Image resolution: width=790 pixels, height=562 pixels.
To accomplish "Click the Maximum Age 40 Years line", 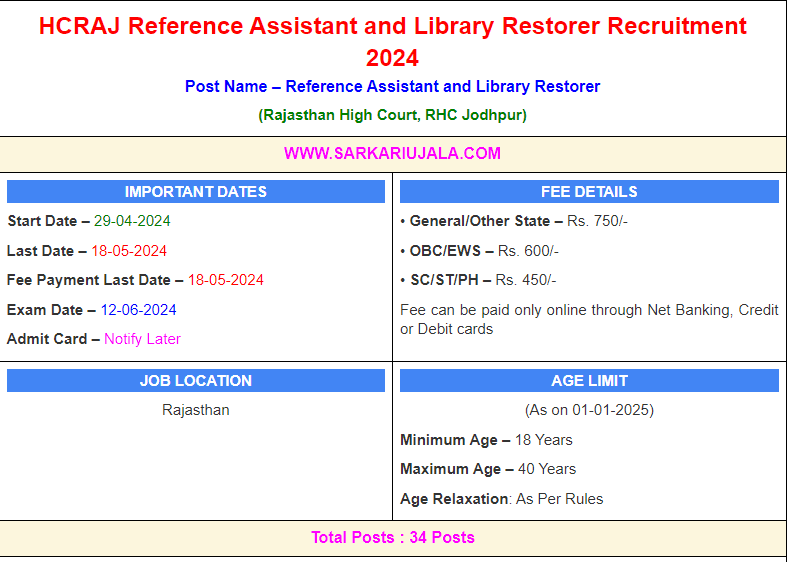I will tap(488, 469).
